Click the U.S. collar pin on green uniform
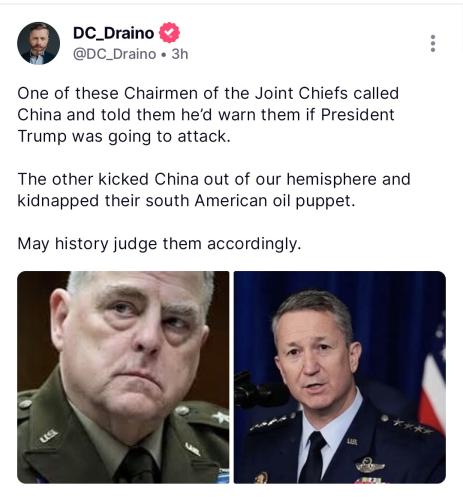 [49, 436]
